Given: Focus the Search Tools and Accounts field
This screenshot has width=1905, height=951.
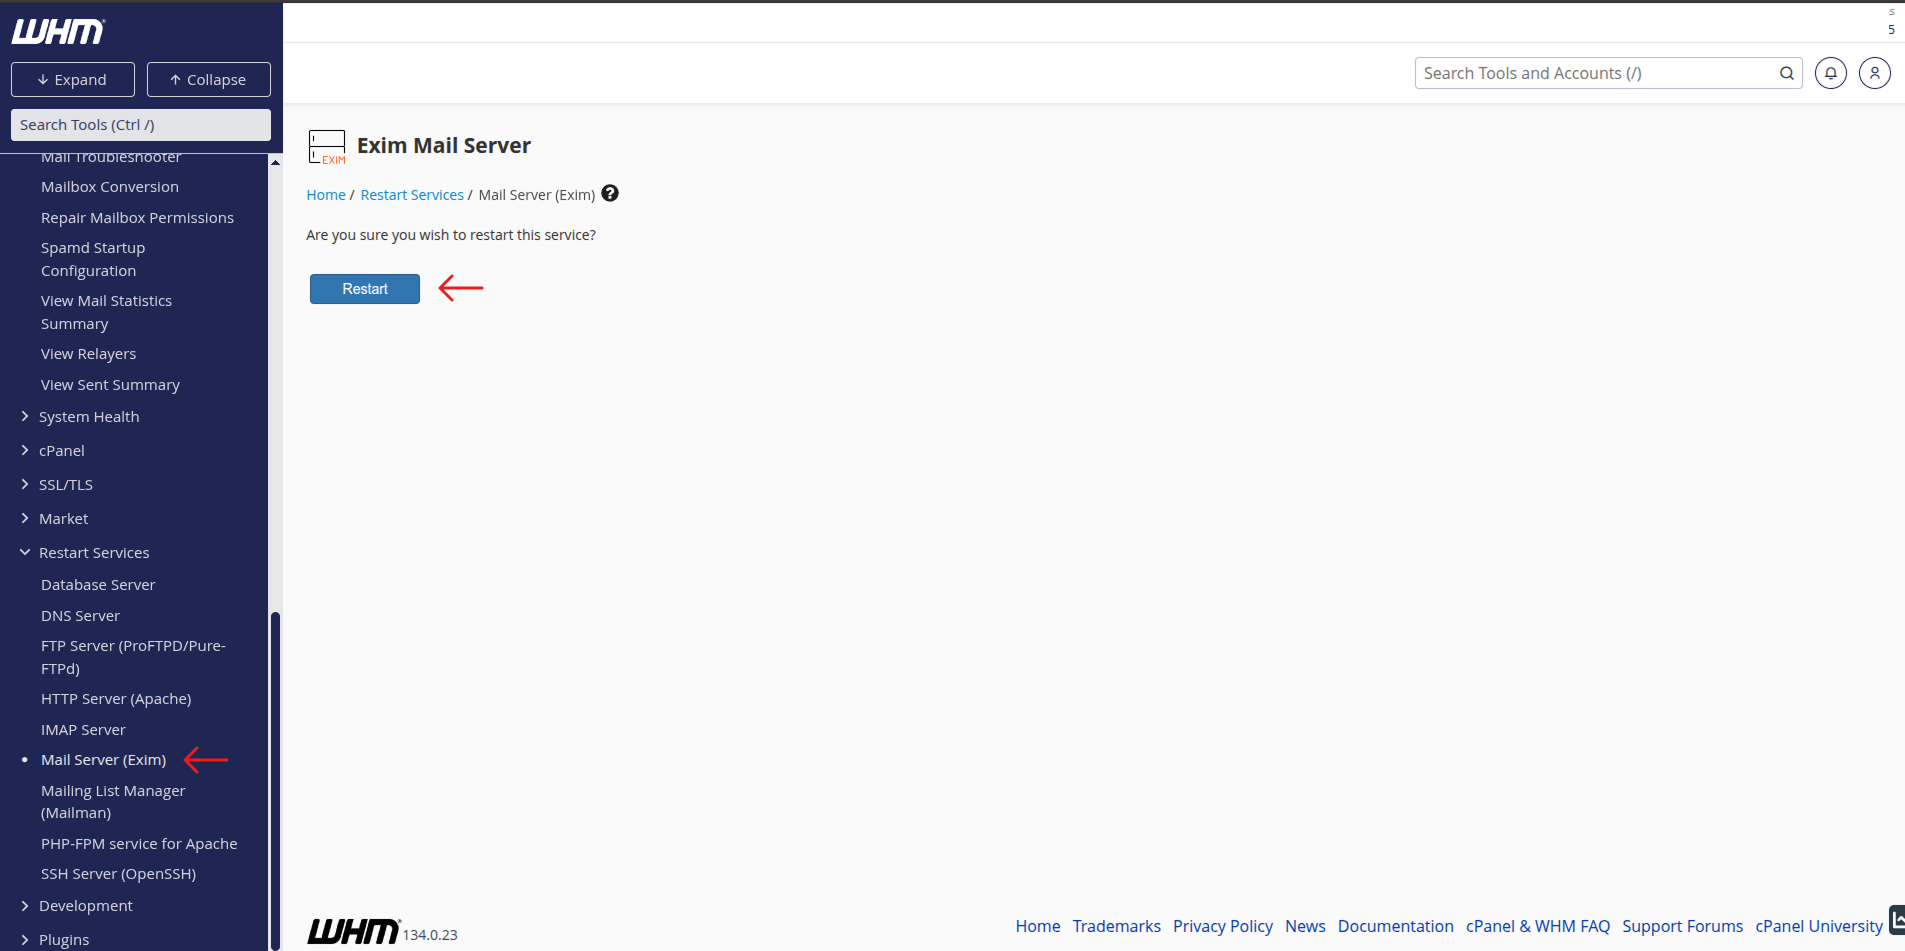Looking at the screenshot, I should click(x=1597, y=73).
